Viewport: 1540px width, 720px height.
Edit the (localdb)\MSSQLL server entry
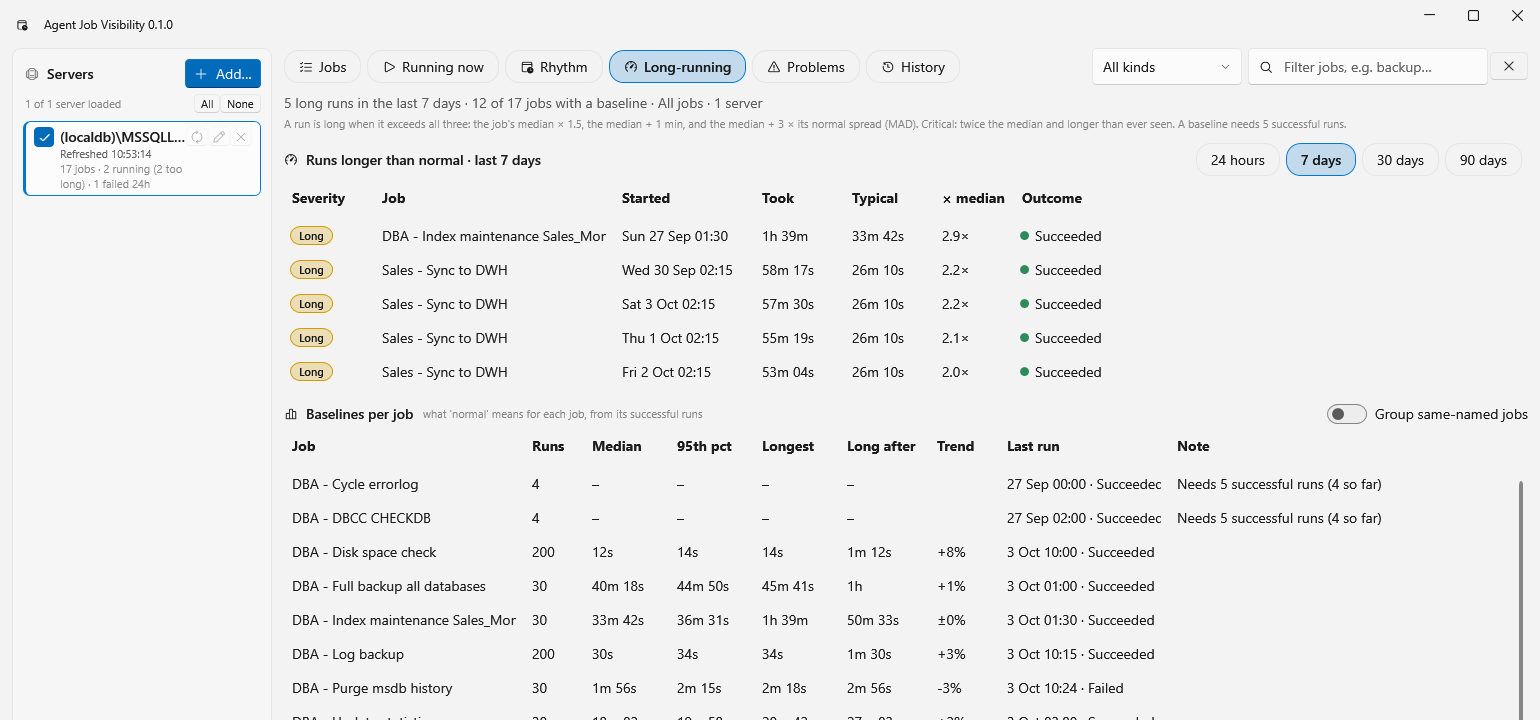click(x=219, y=137)
